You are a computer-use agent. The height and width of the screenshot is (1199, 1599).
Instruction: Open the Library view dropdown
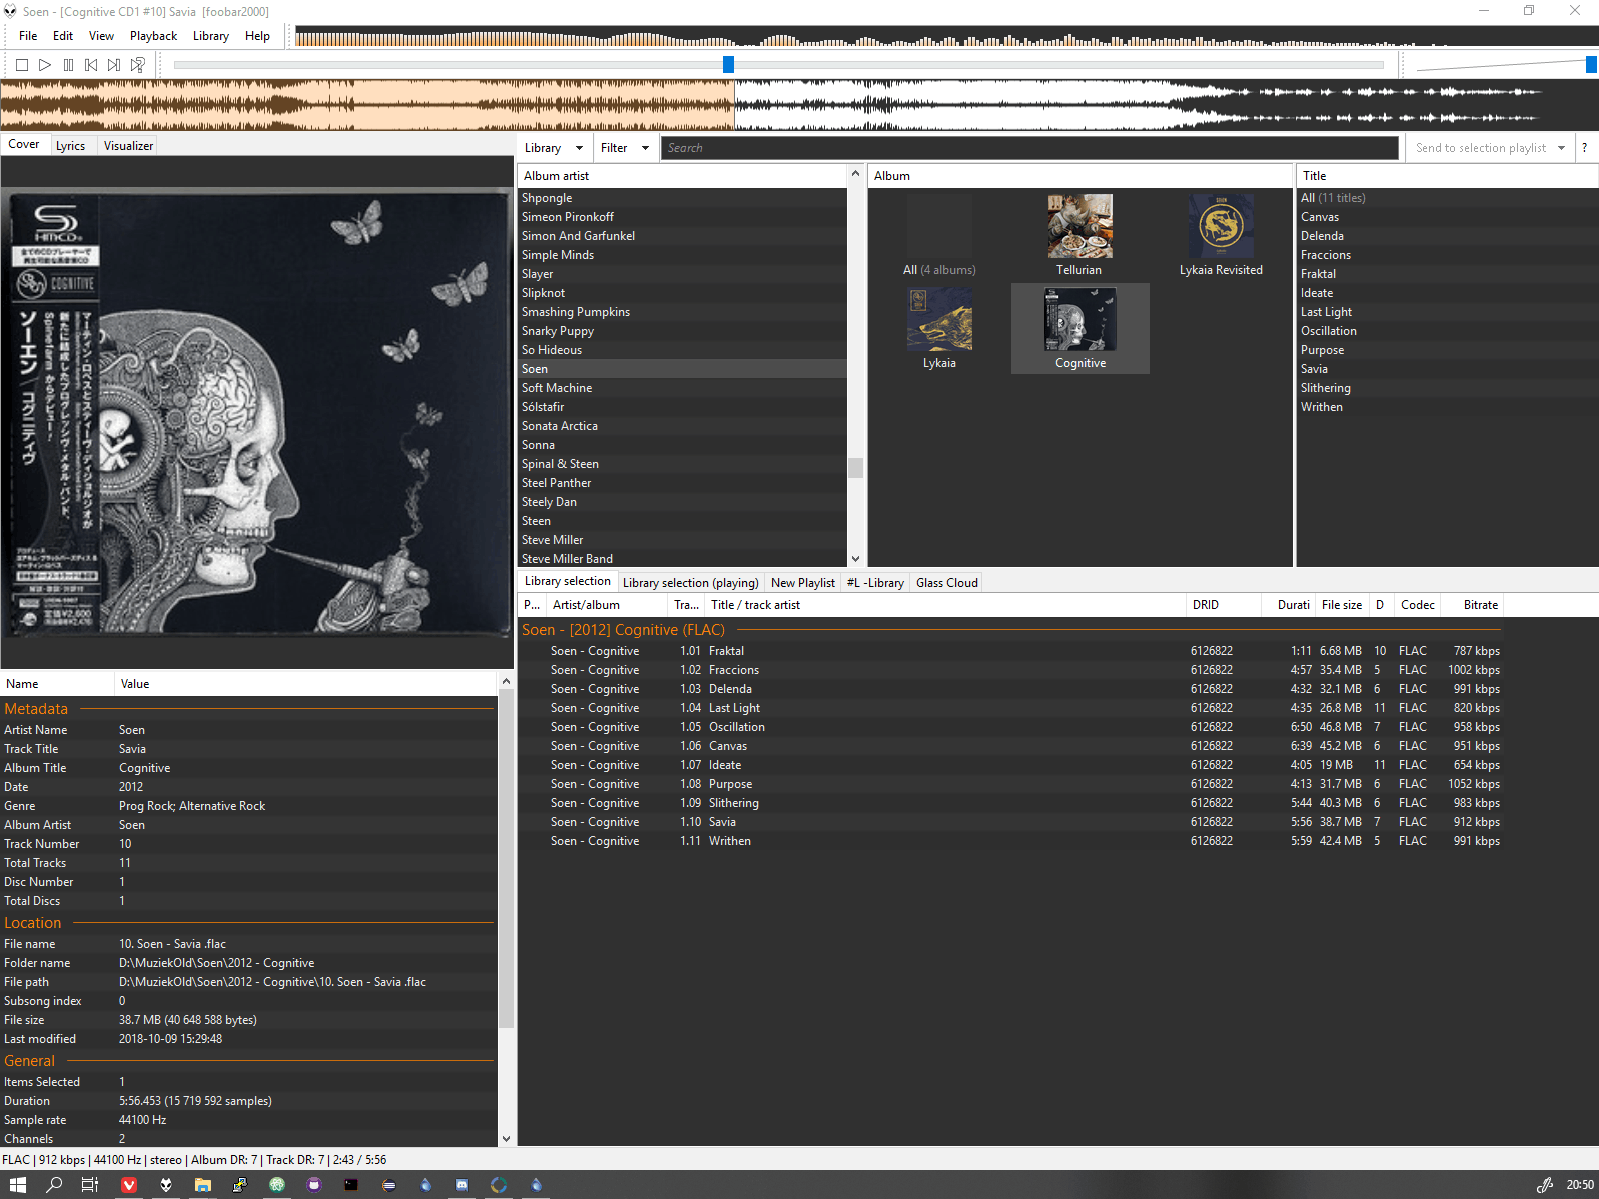pyautogui.click(x=553, y=148)
